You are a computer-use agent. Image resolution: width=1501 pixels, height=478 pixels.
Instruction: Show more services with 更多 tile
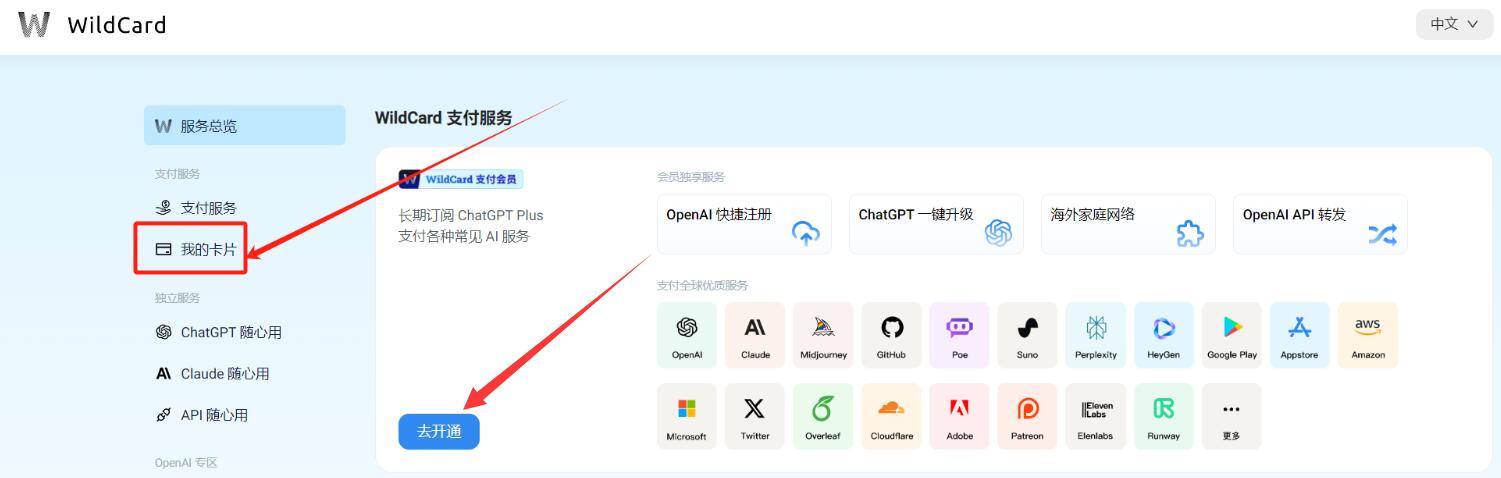coord(1231,416)
